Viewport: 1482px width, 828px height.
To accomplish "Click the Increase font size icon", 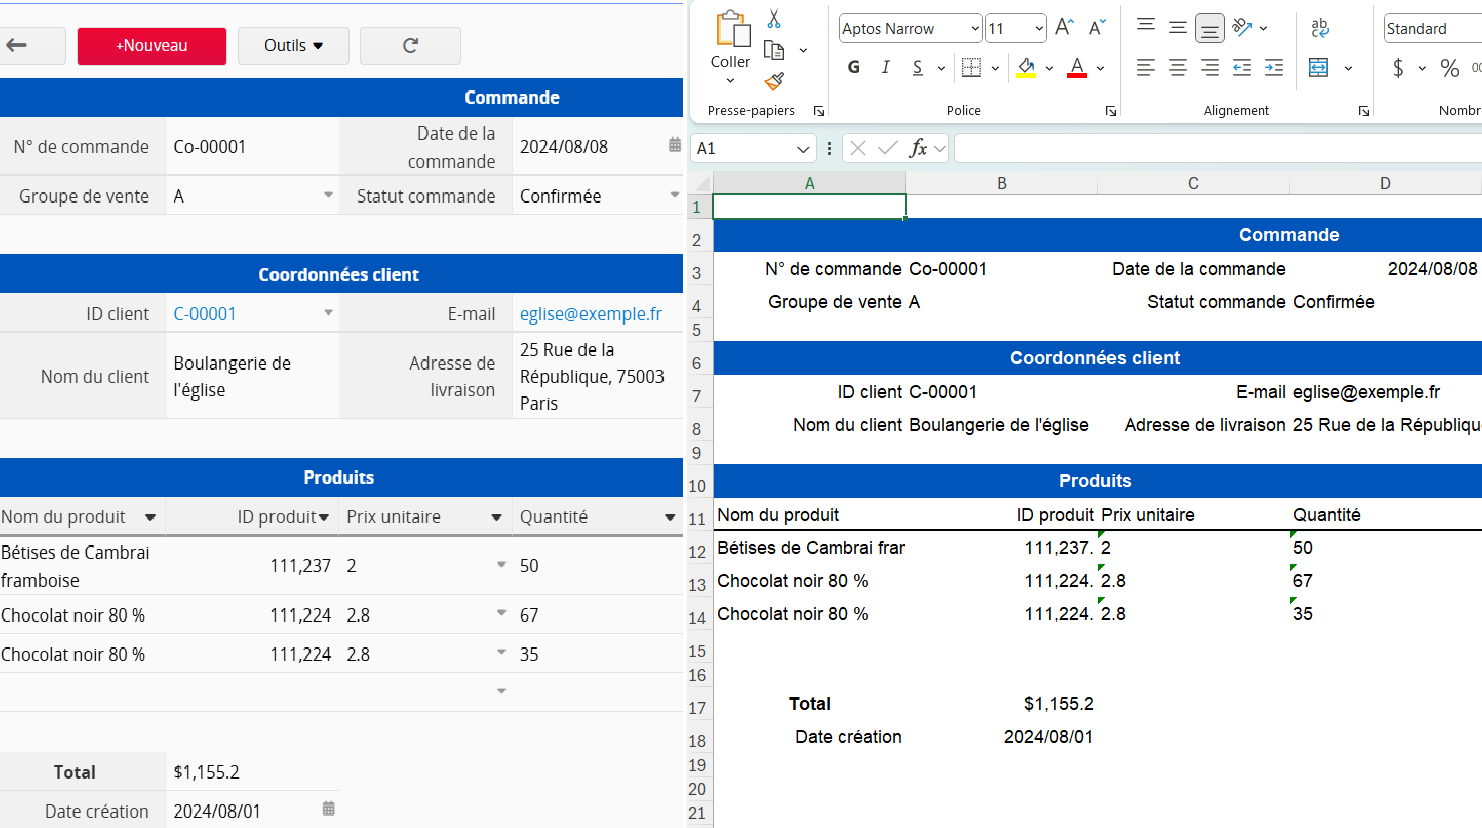I will pyautogui.click(x=1063, y=28).
